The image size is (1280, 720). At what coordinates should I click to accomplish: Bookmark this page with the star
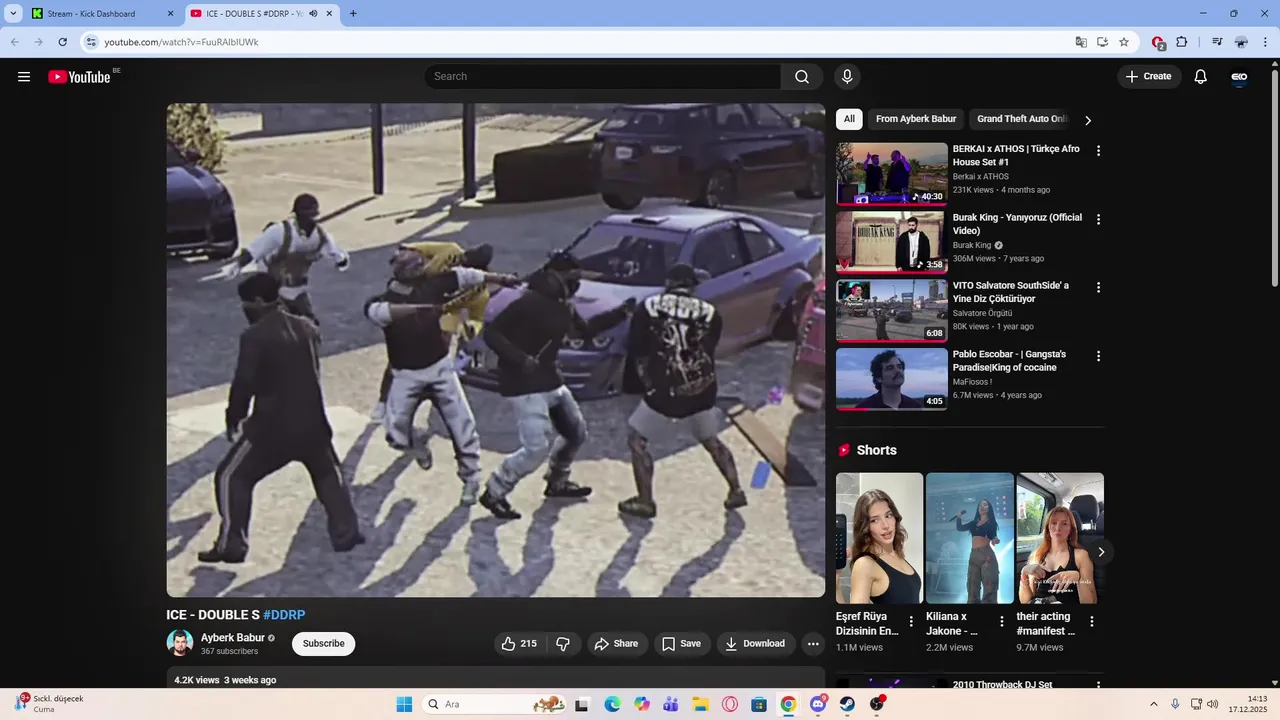1124,42
